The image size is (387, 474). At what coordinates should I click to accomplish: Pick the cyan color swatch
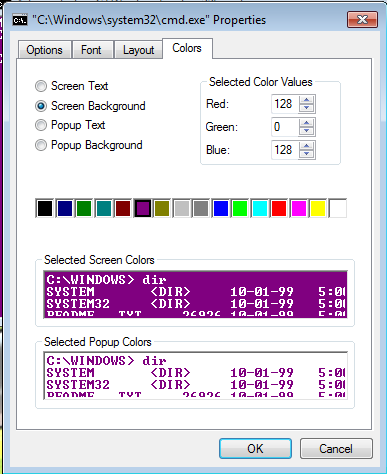coord(260,208)
